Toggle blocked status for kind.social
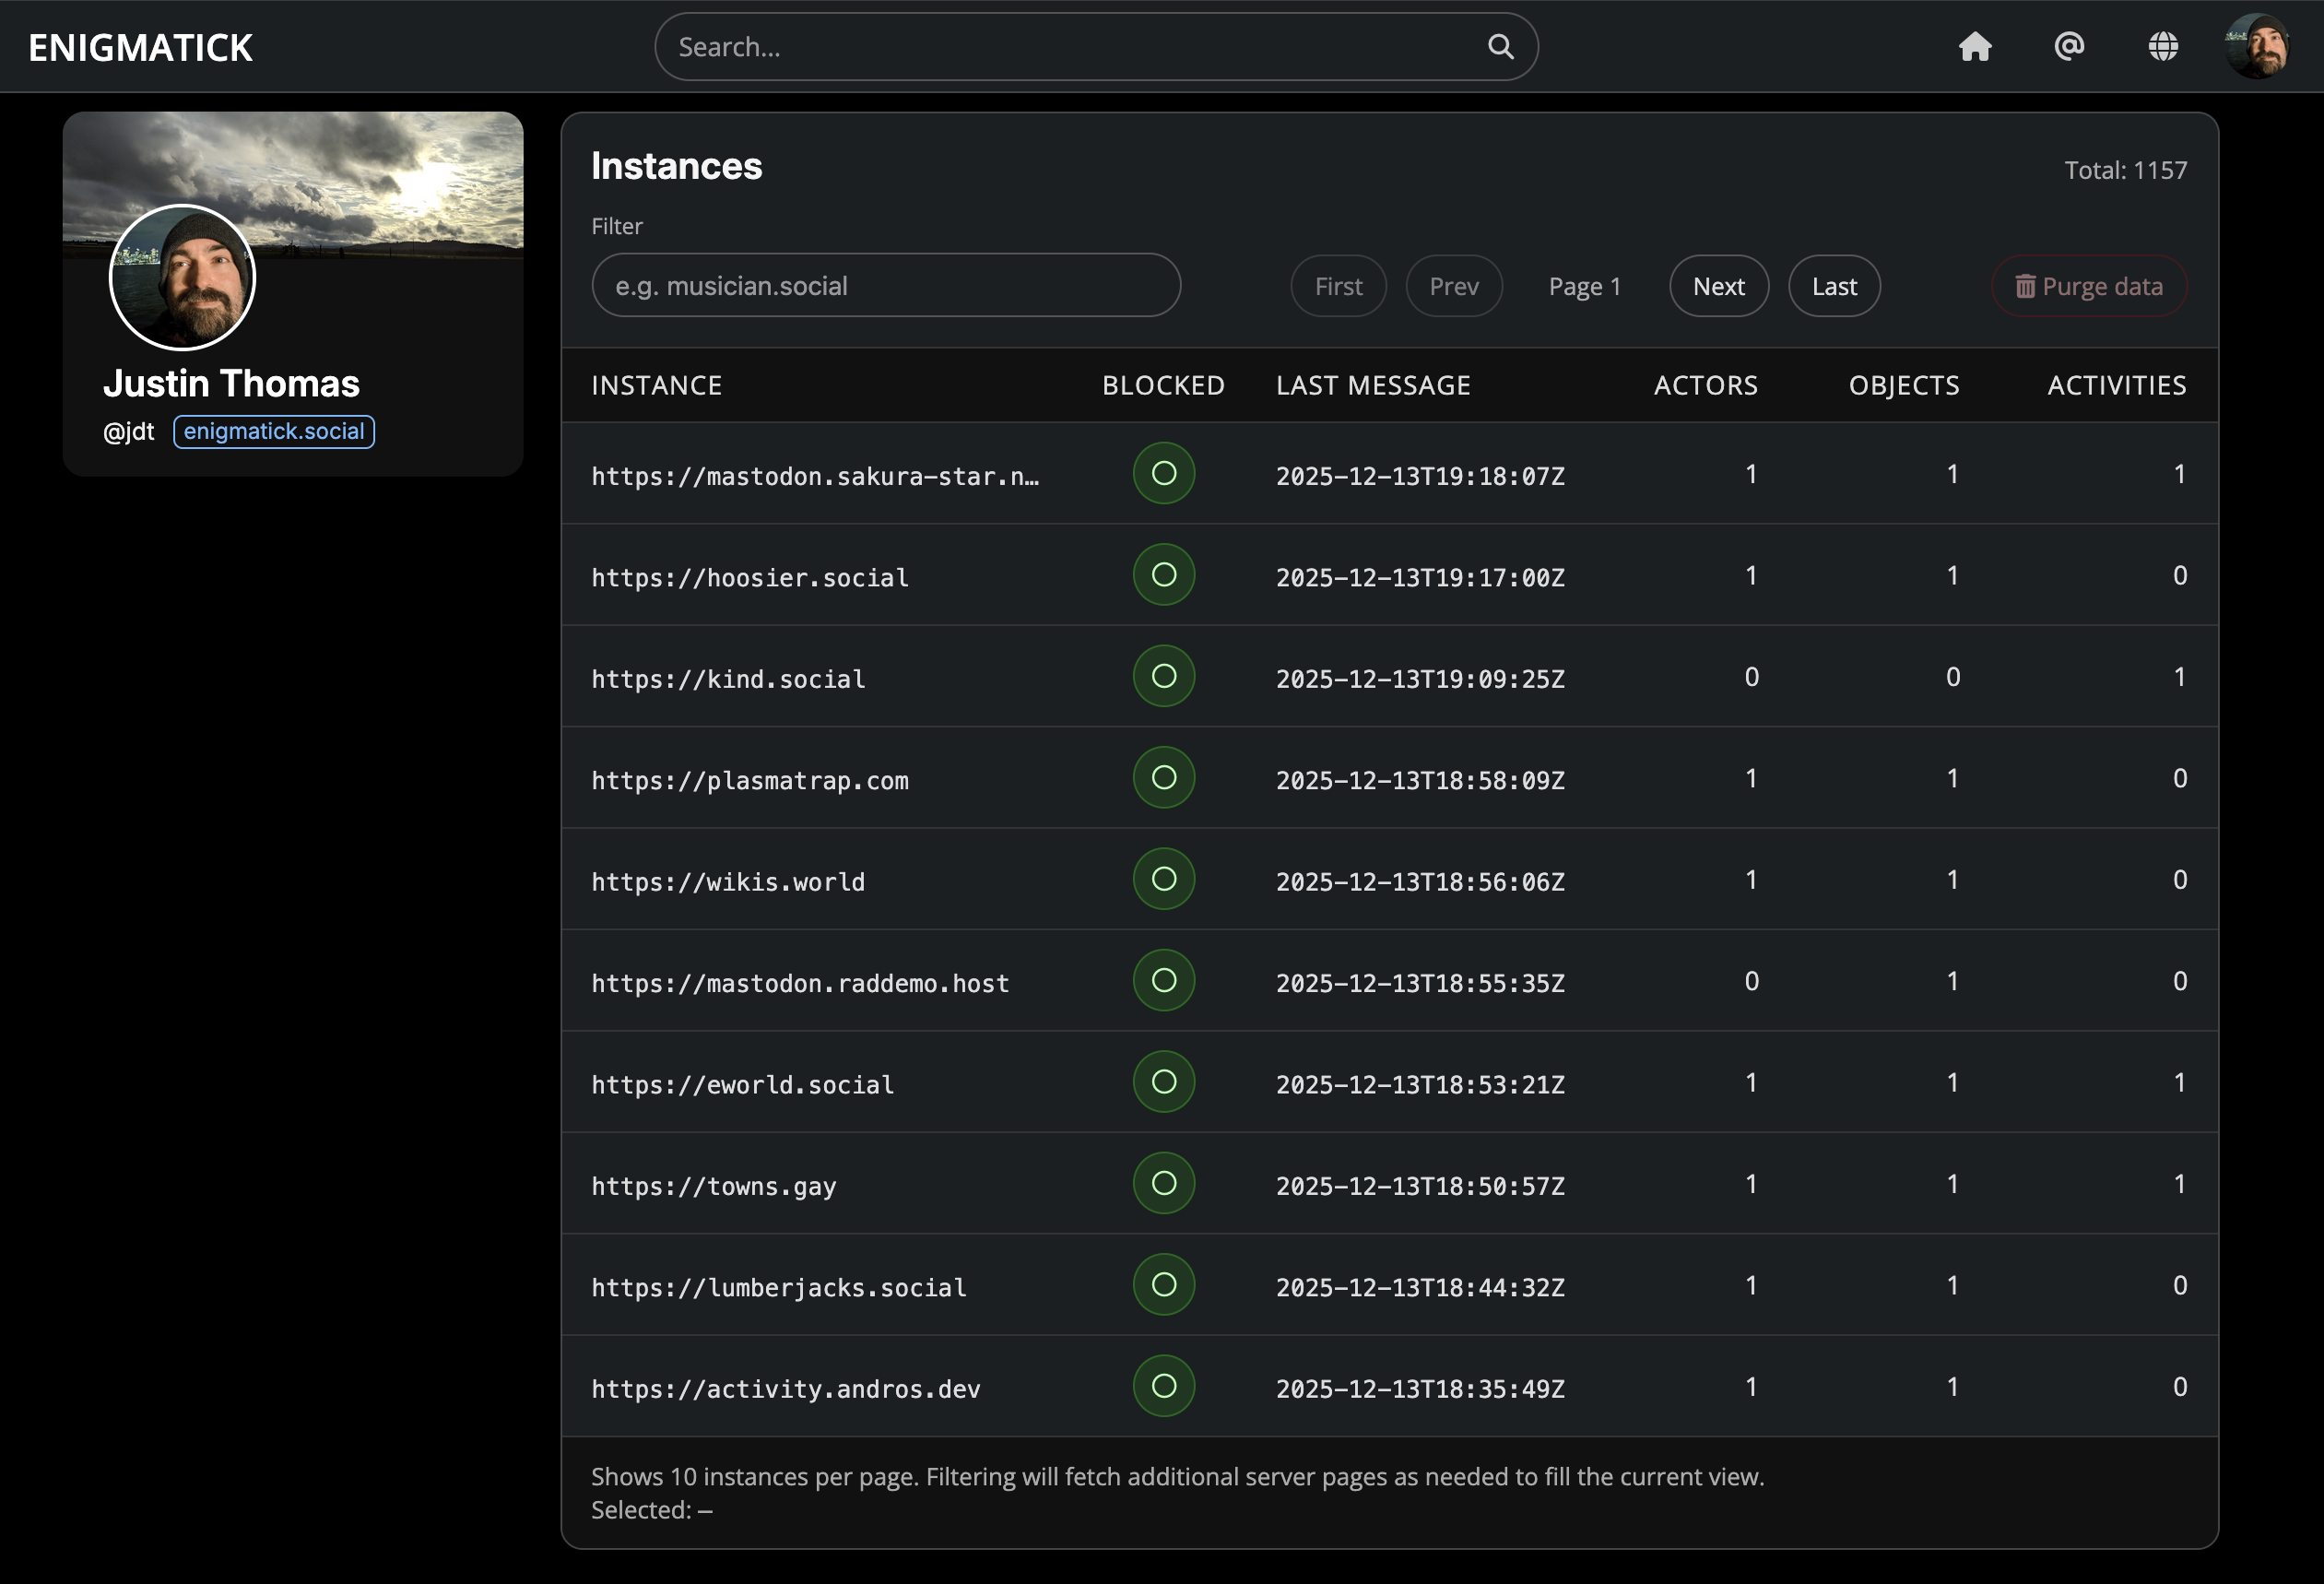 click(x=1163, y=677)
